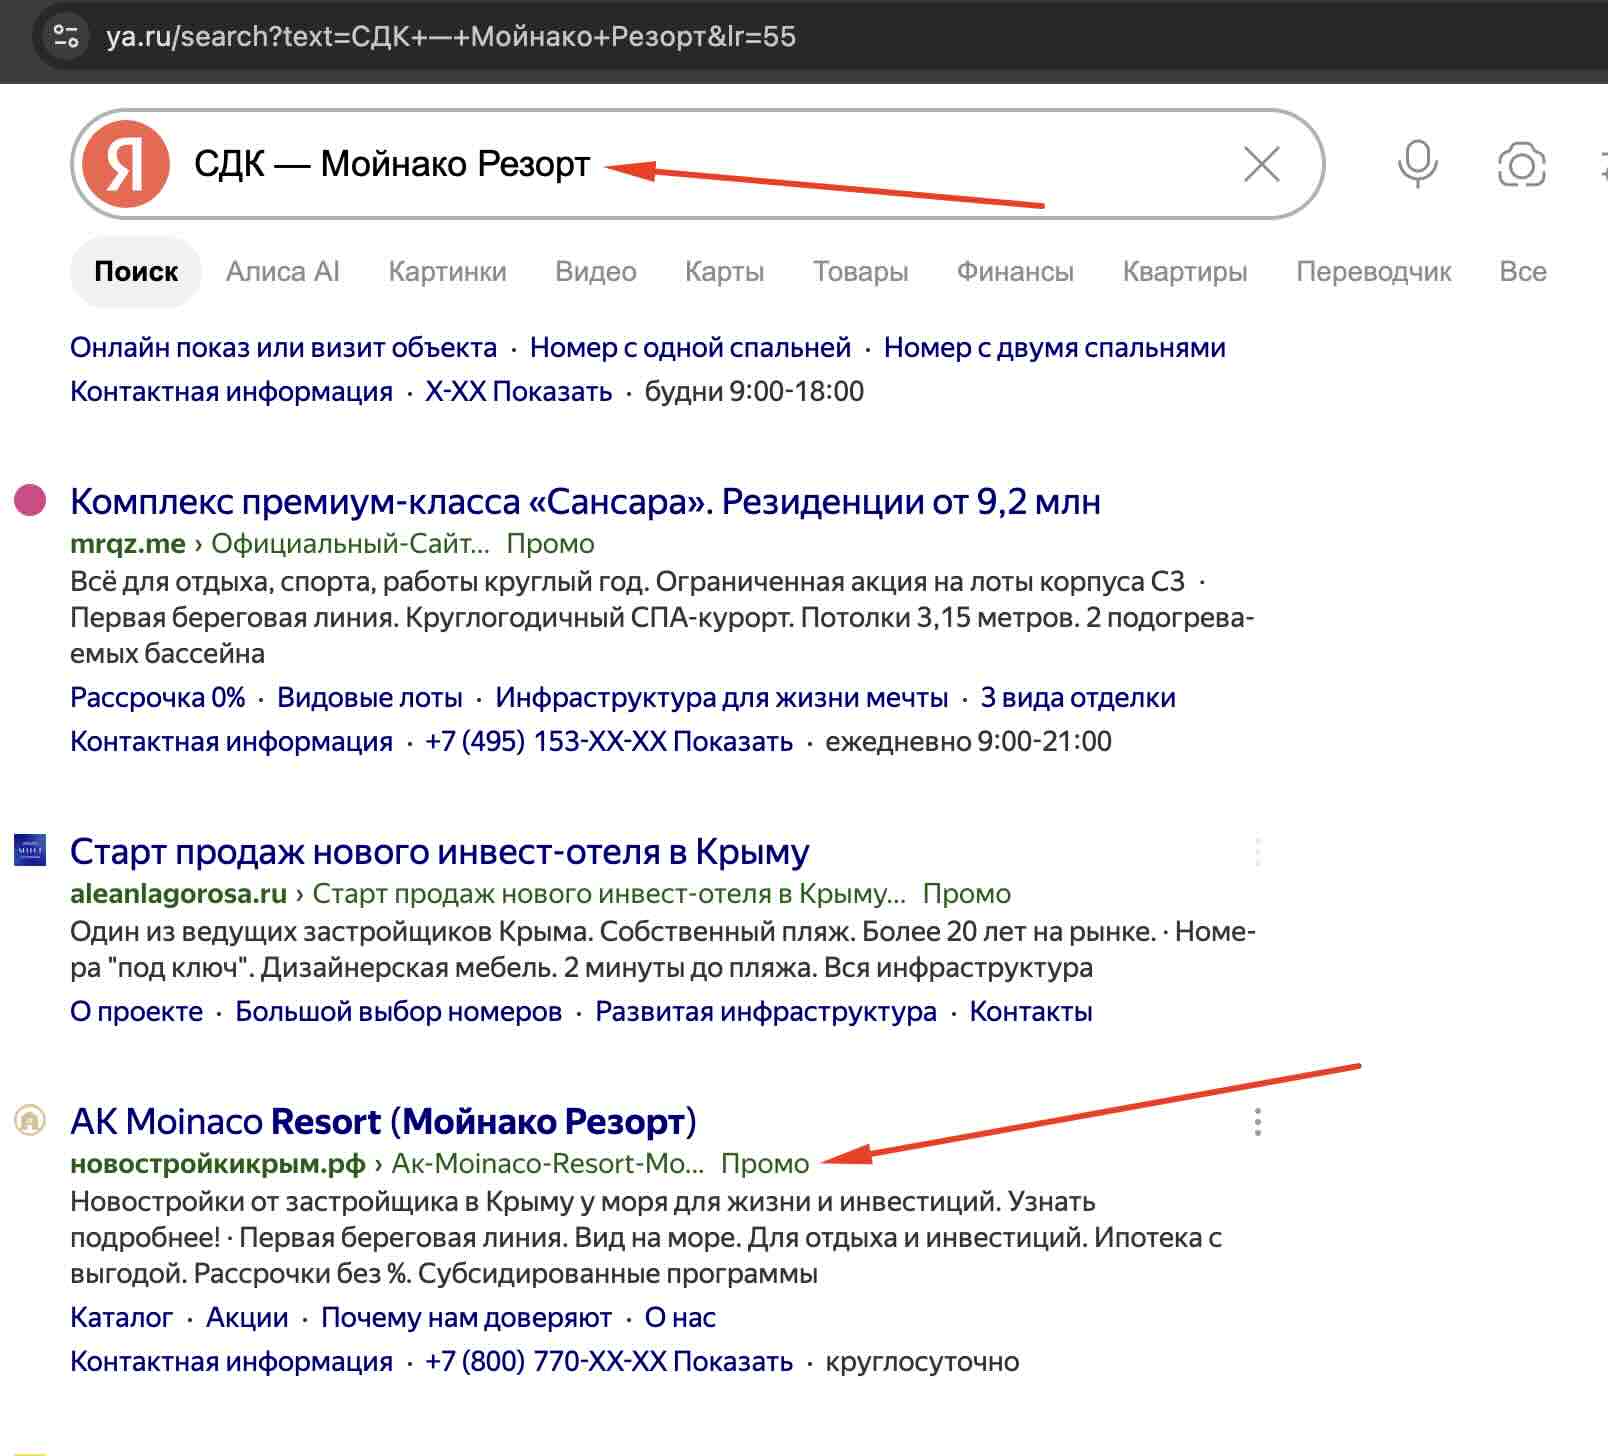Switch to the Картинки tab
Image resolution: width=1608 pixels, height=1456 pixels.
coord(447,272)
